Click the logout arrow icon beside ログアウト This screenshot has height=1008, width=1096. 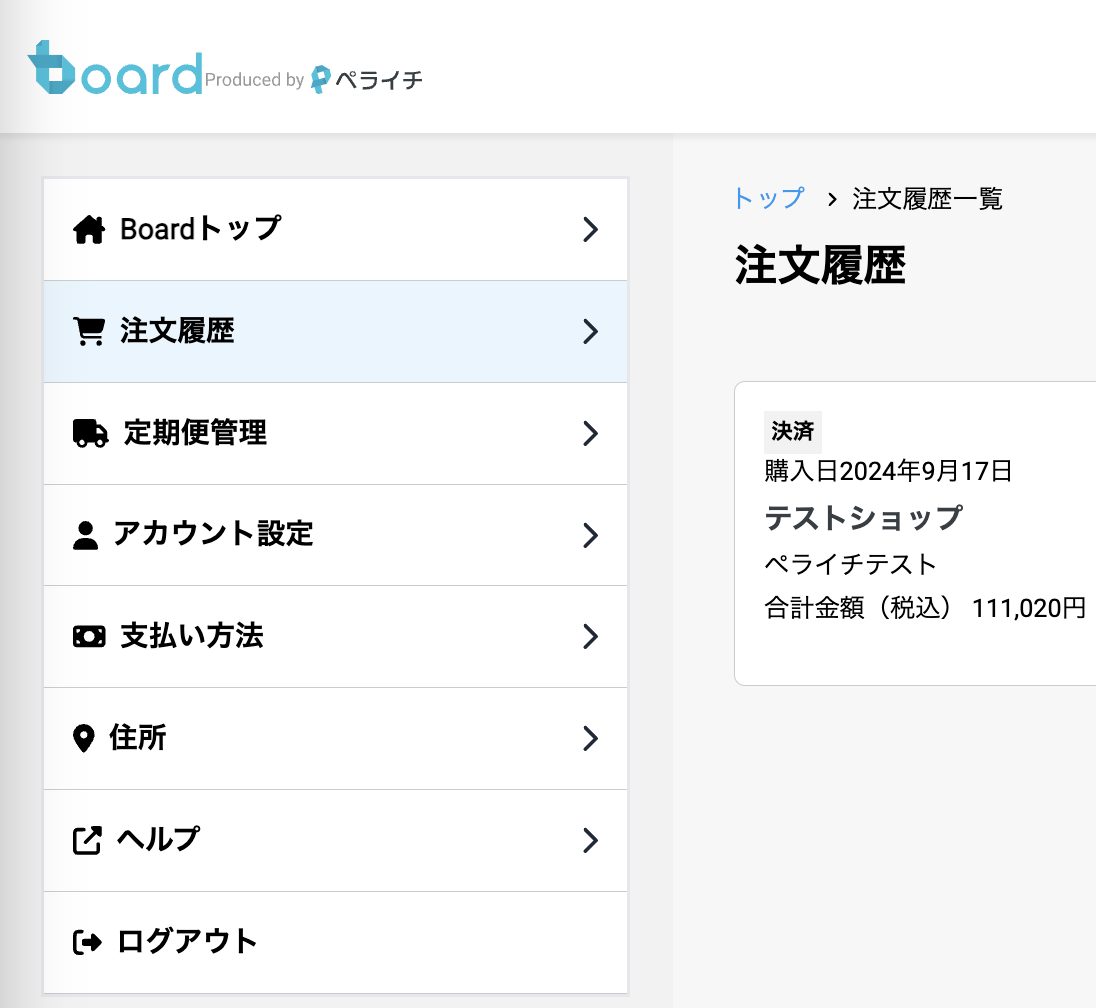(88, 942)
